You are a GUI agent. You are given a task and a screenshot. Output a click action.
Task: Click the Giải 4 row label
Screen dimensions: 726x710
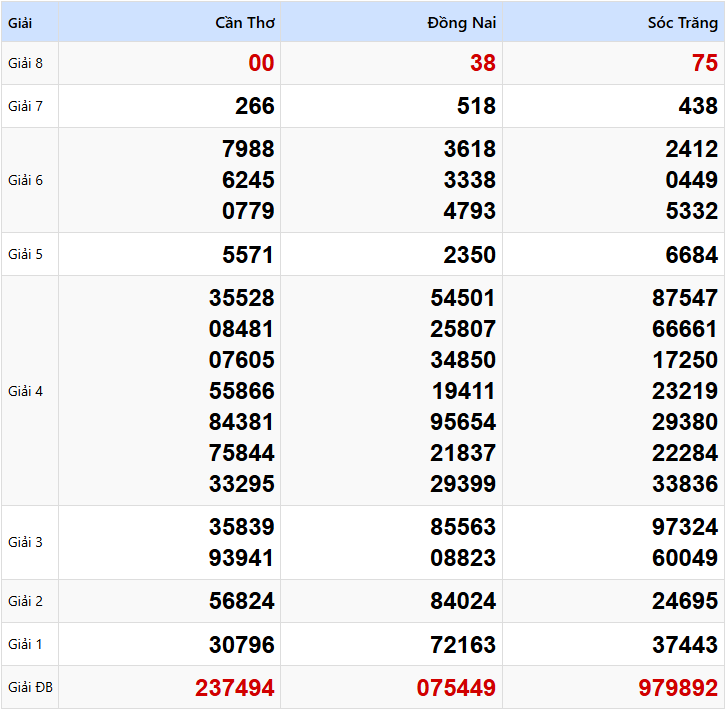pyautogui.click(x=25, y=391)
